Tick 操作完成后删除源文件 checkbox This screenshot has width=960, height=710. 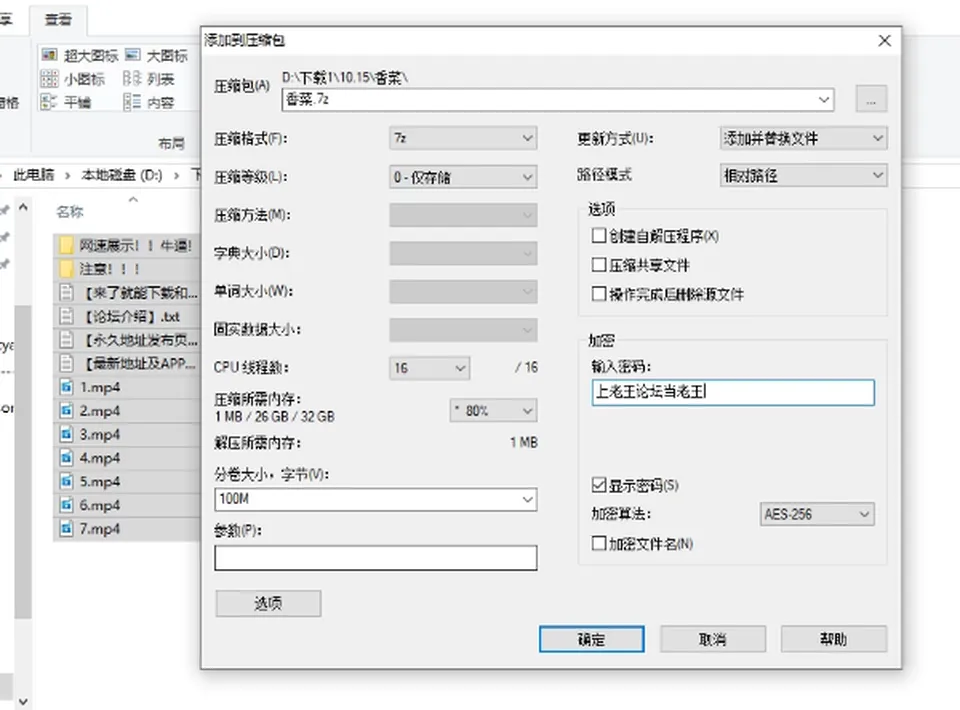coord(599,294)
